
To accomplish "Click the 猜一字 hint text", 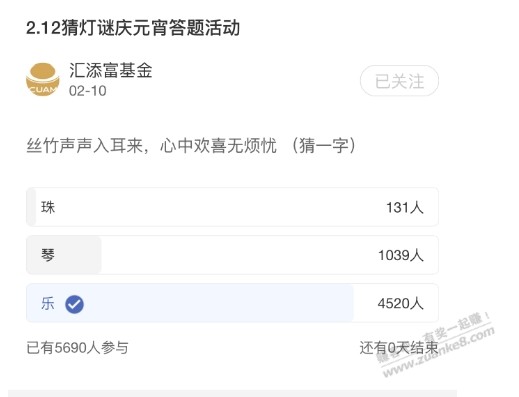I will coord(324,146).
